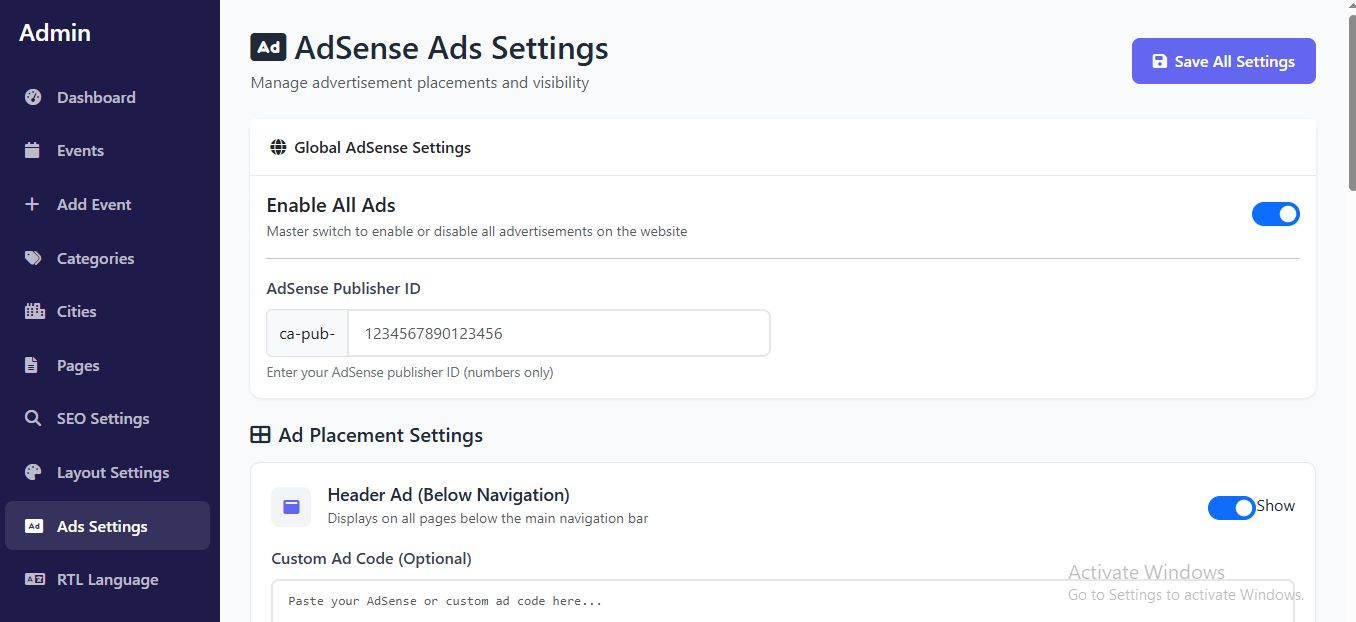This screenshot has width=1356, height=622.
Task: Click the RTL Language icon
Action: [x=34, y=580]
